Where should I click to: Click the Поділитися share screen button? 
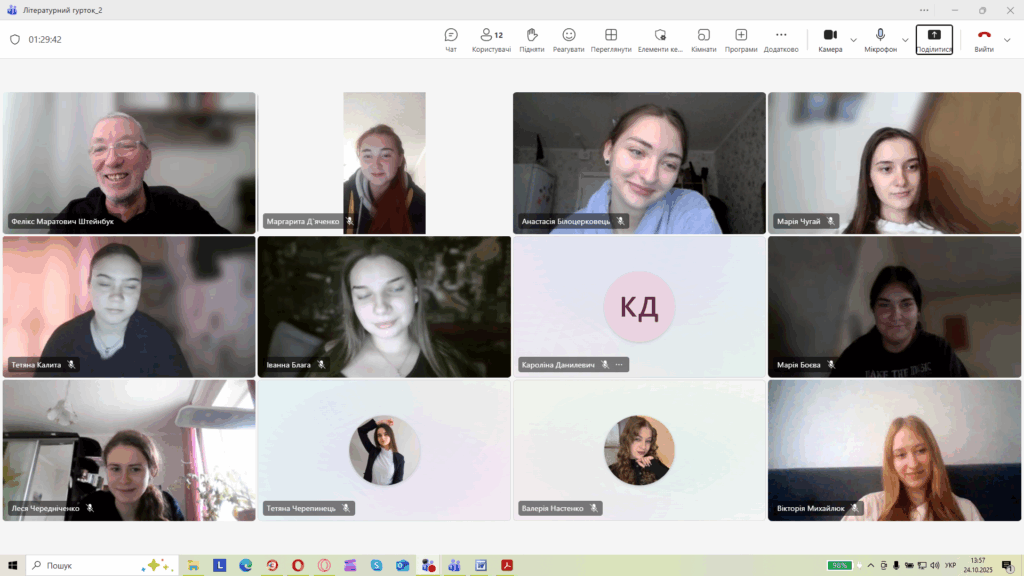(934, 39)
